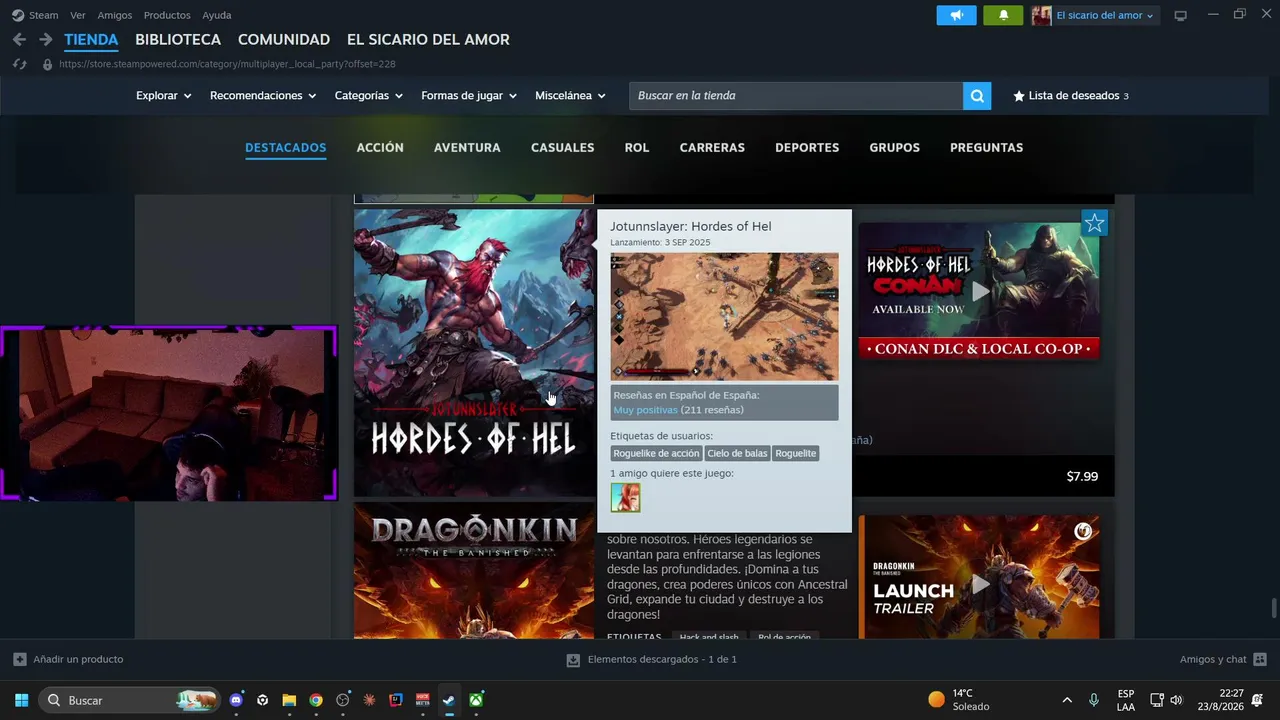Play the Hordes of Hel Conan video

click(x=979, y=291)
